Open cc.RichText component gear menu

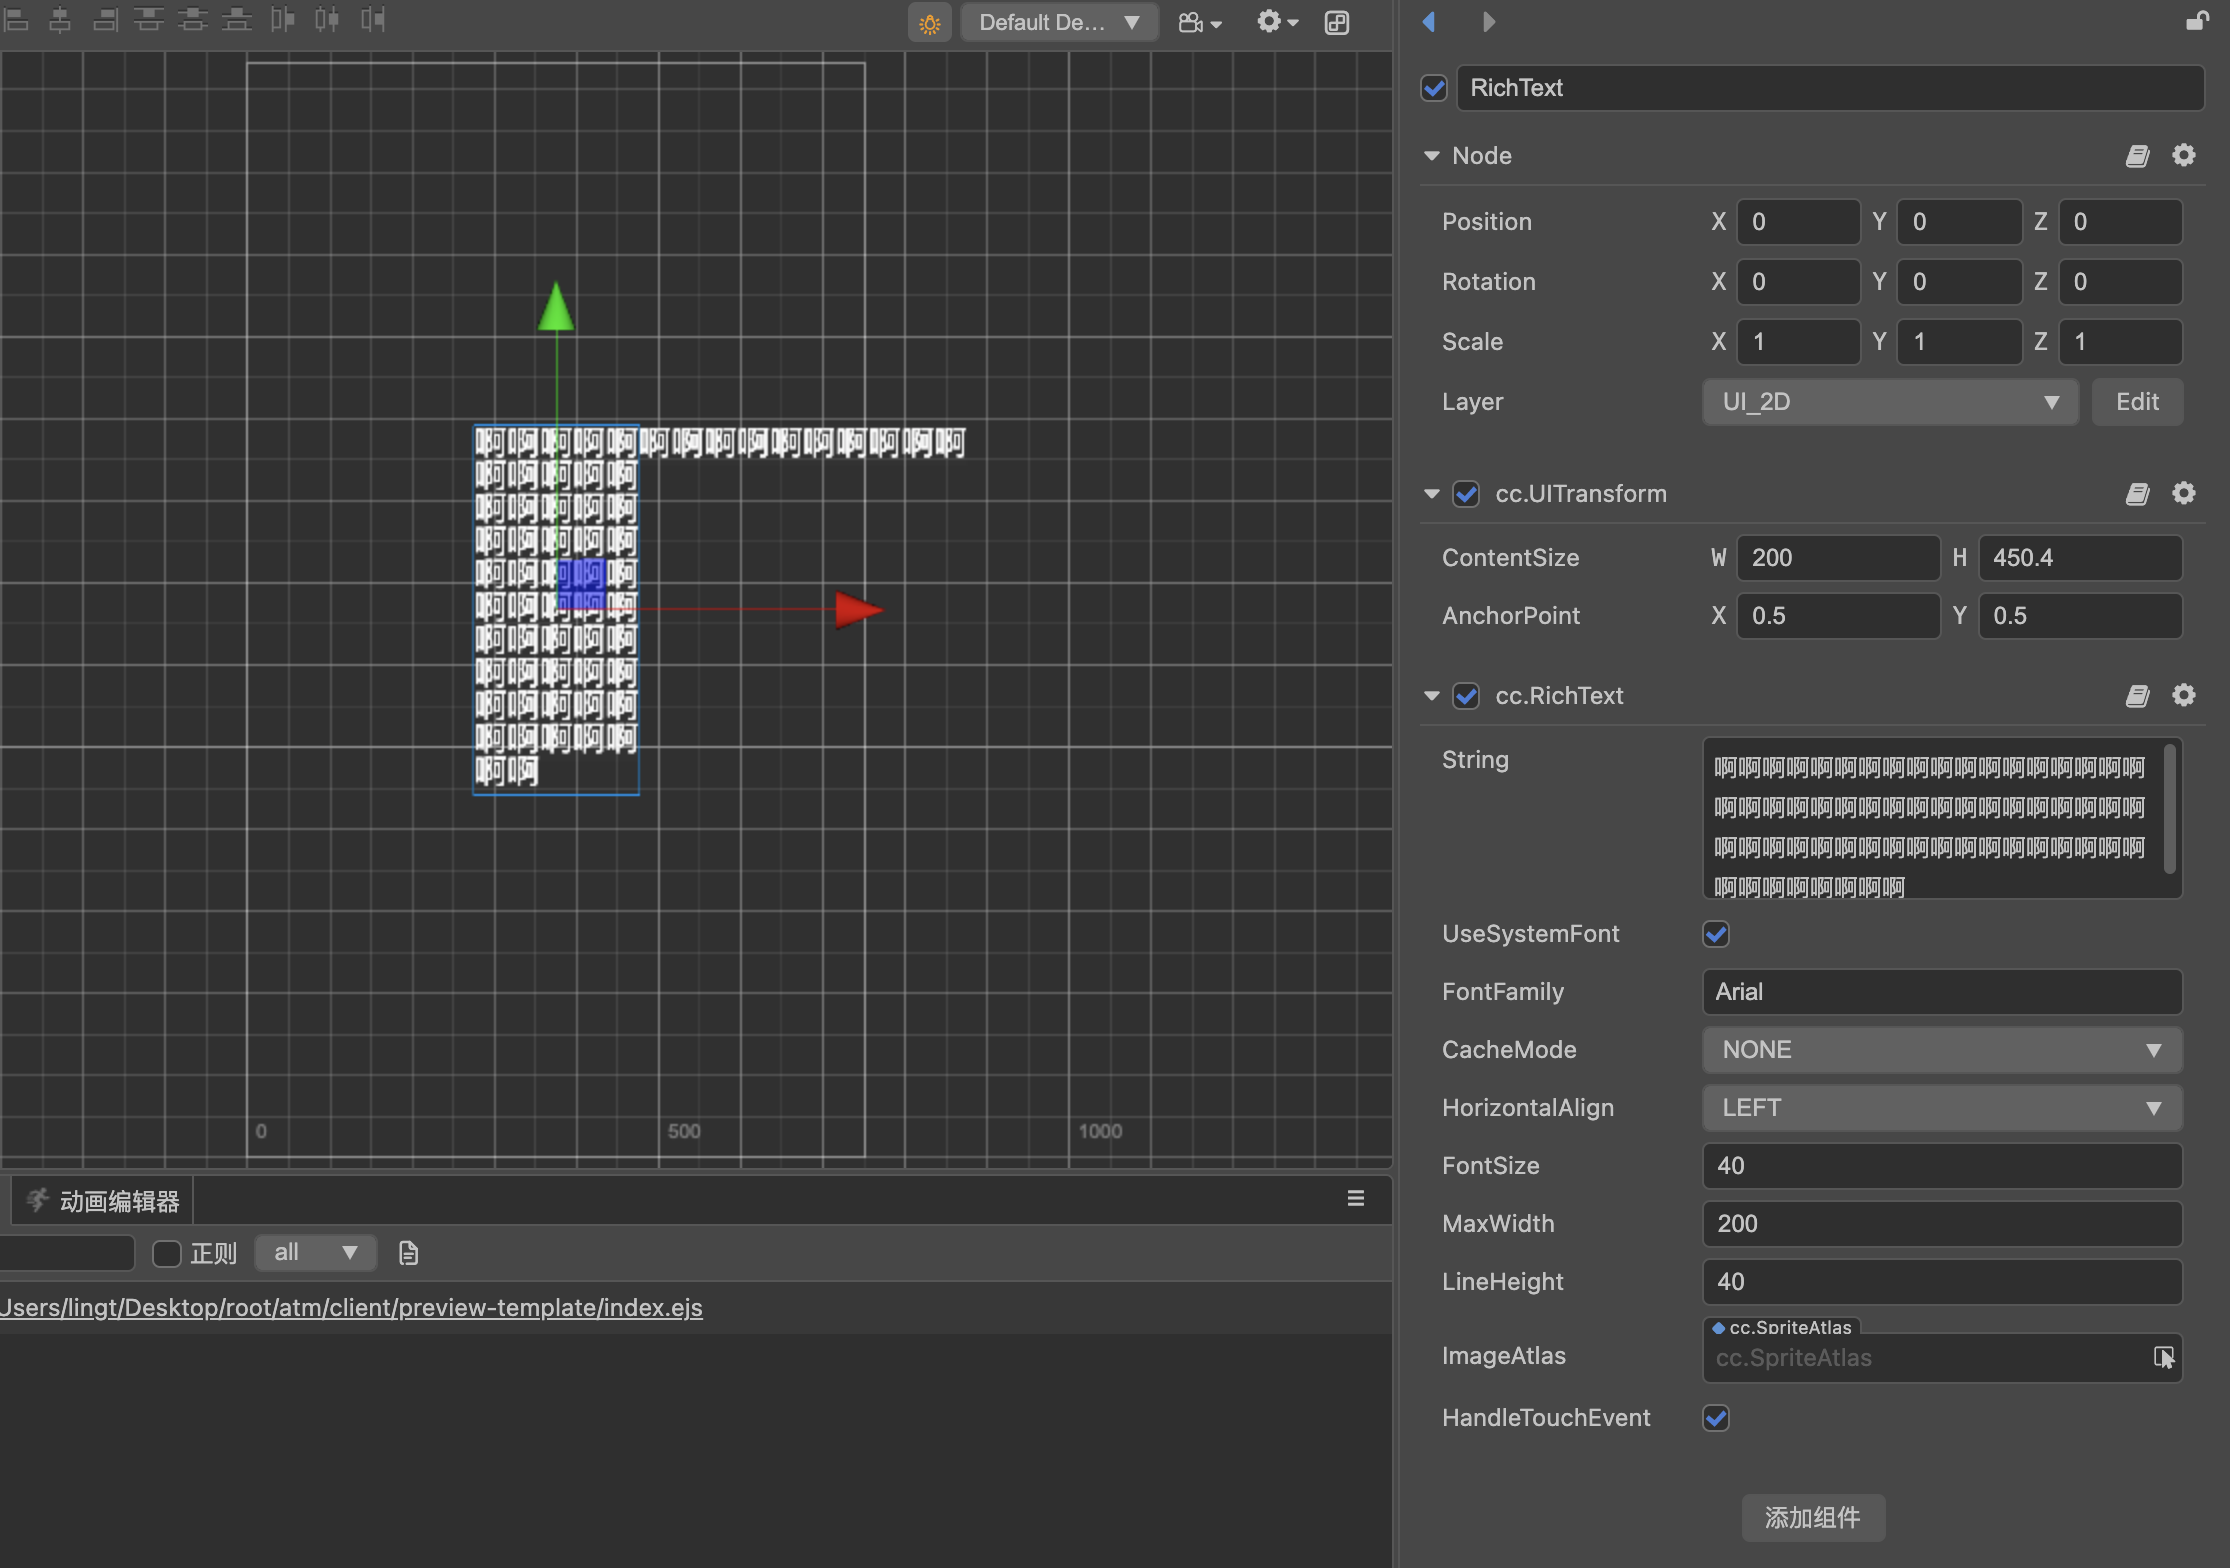(x=2184, y=695)
